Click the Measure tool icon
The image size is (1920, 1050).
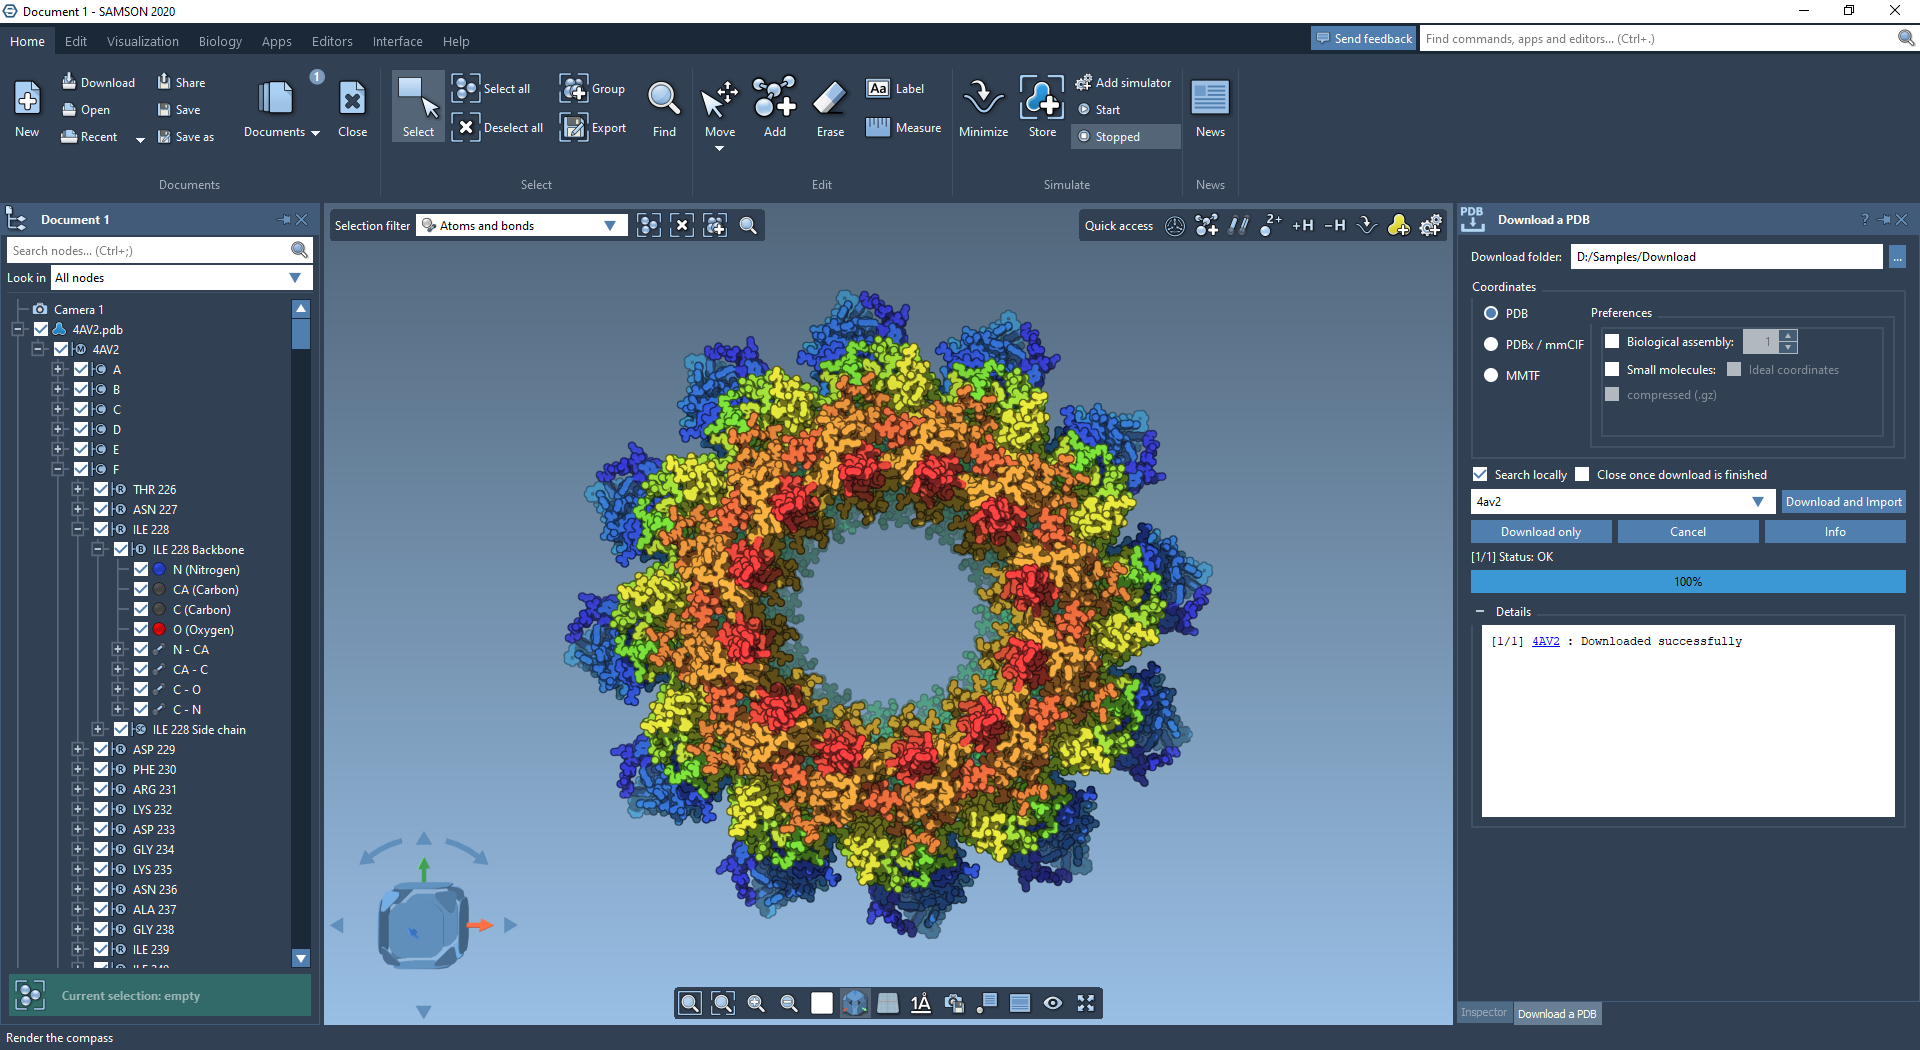(878, 127)
